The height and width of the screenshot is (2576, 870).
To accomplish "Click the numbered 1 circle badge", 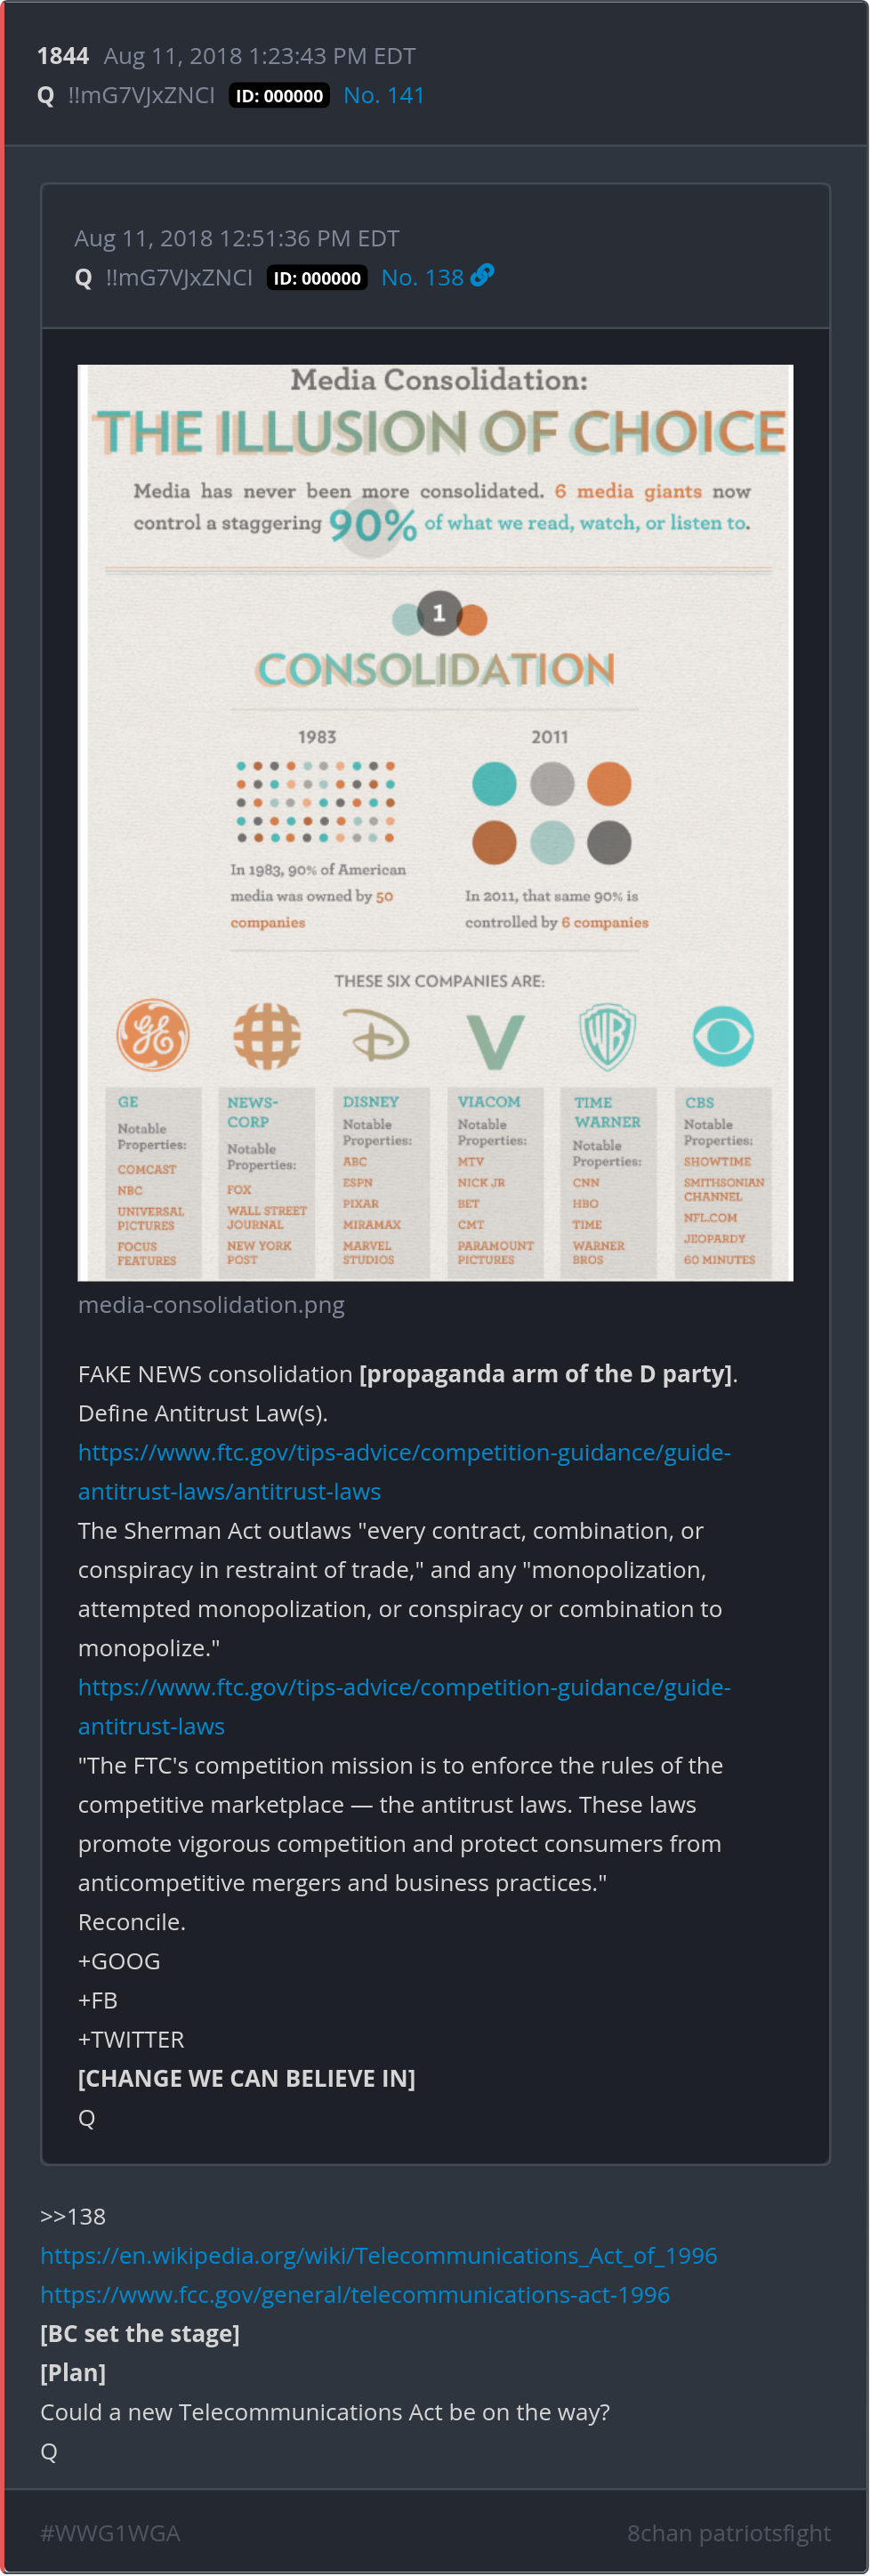I will [x=439, y=613].
